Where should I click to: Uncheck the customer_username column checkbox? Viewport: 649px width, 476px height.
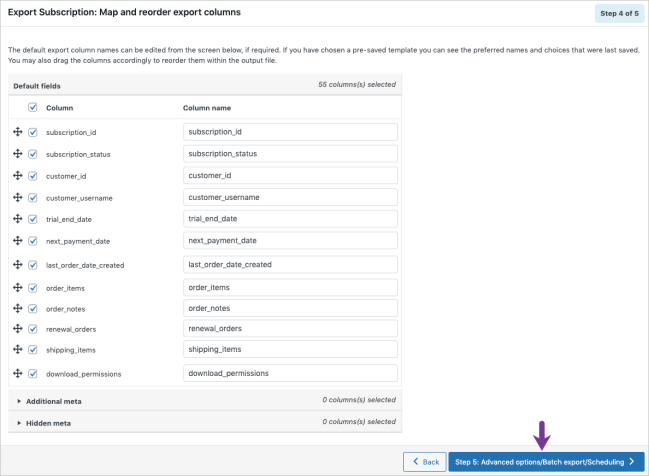point(33,198)
